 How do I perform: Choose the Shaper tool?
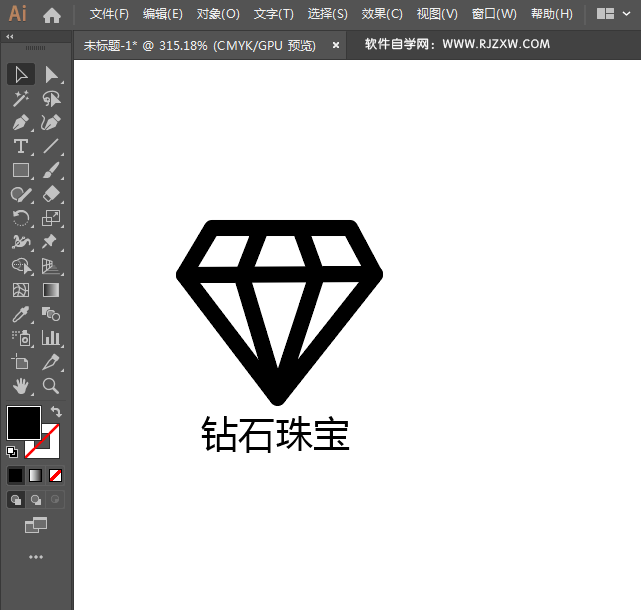(x=21, y=194)
